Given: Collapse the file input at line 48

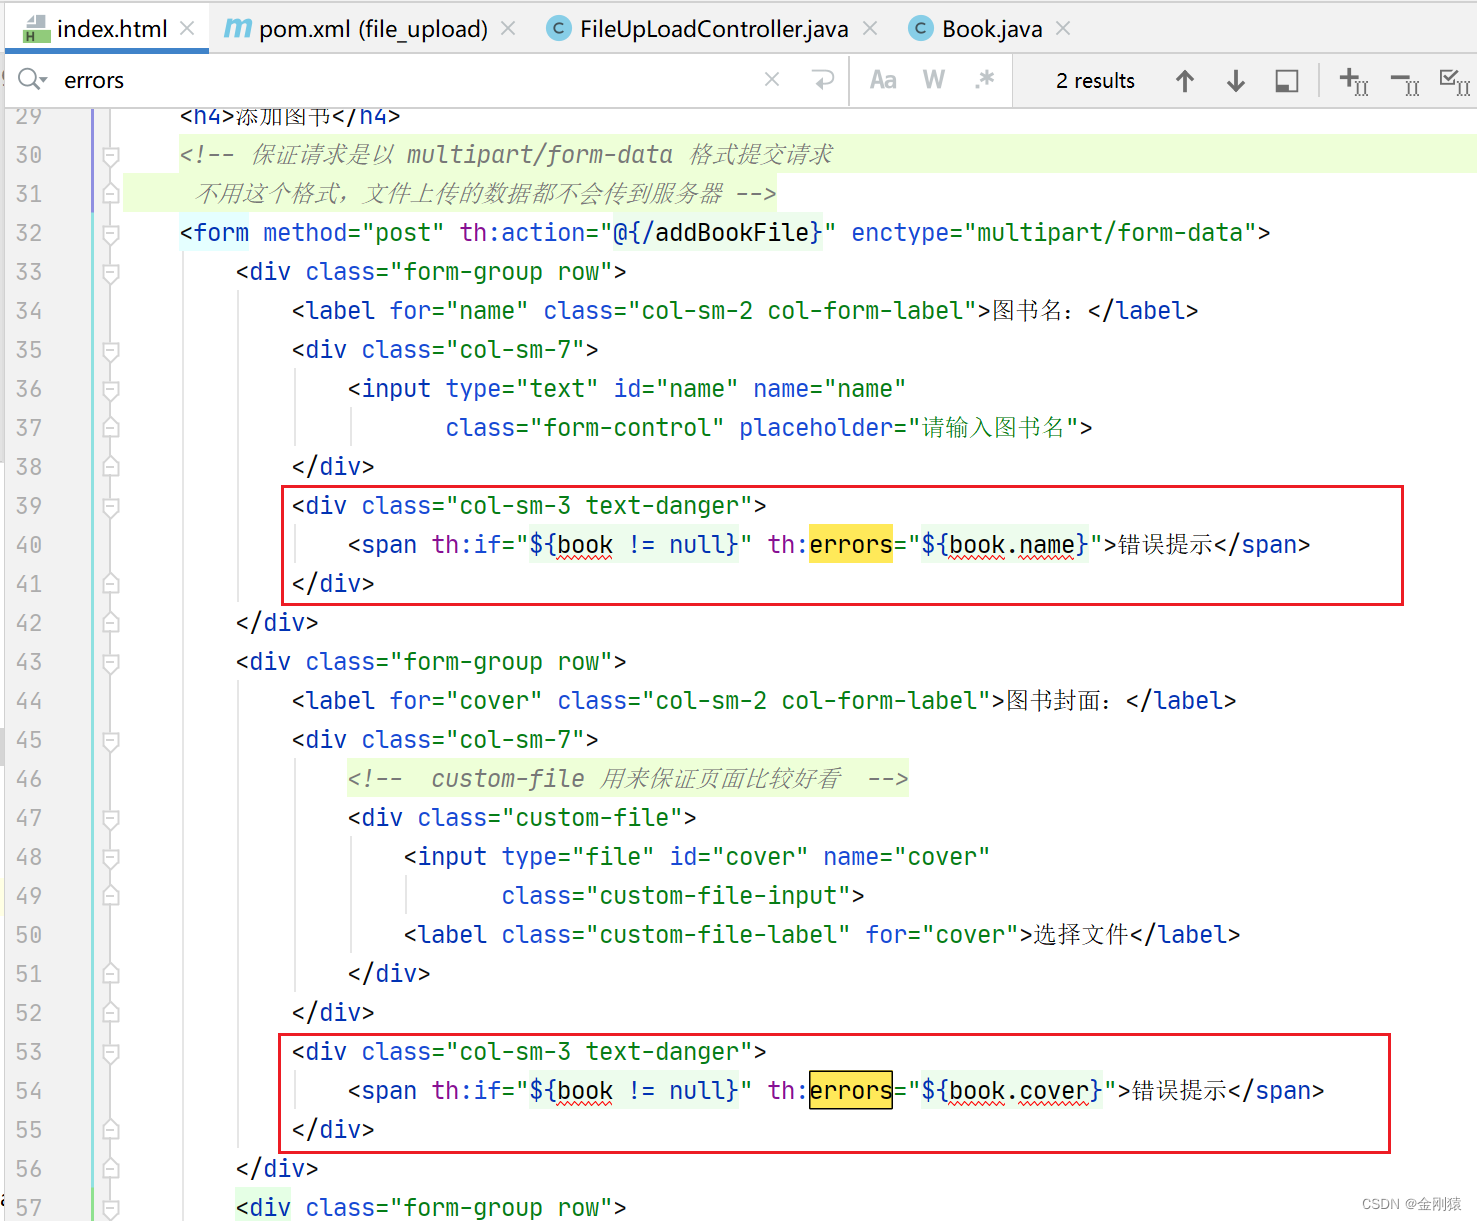Looking at the screenshot, I should [111, 857].
